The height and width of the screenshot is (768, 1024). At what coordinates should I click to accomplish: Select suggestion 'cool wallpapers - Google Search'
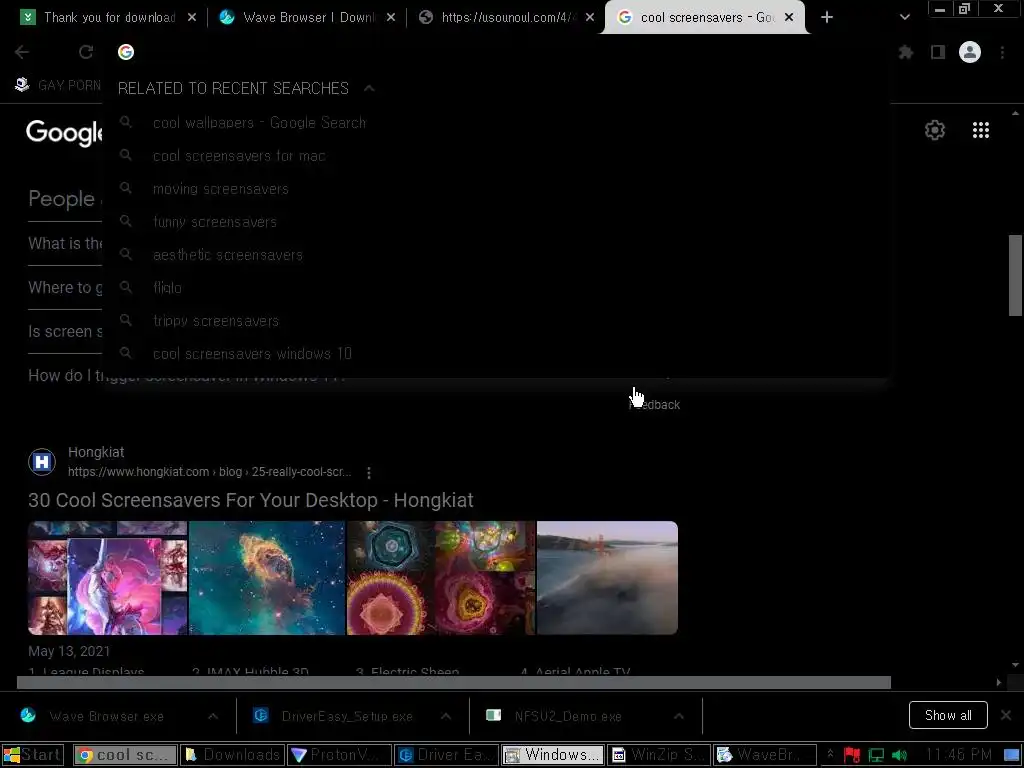[x=496, y=123]
